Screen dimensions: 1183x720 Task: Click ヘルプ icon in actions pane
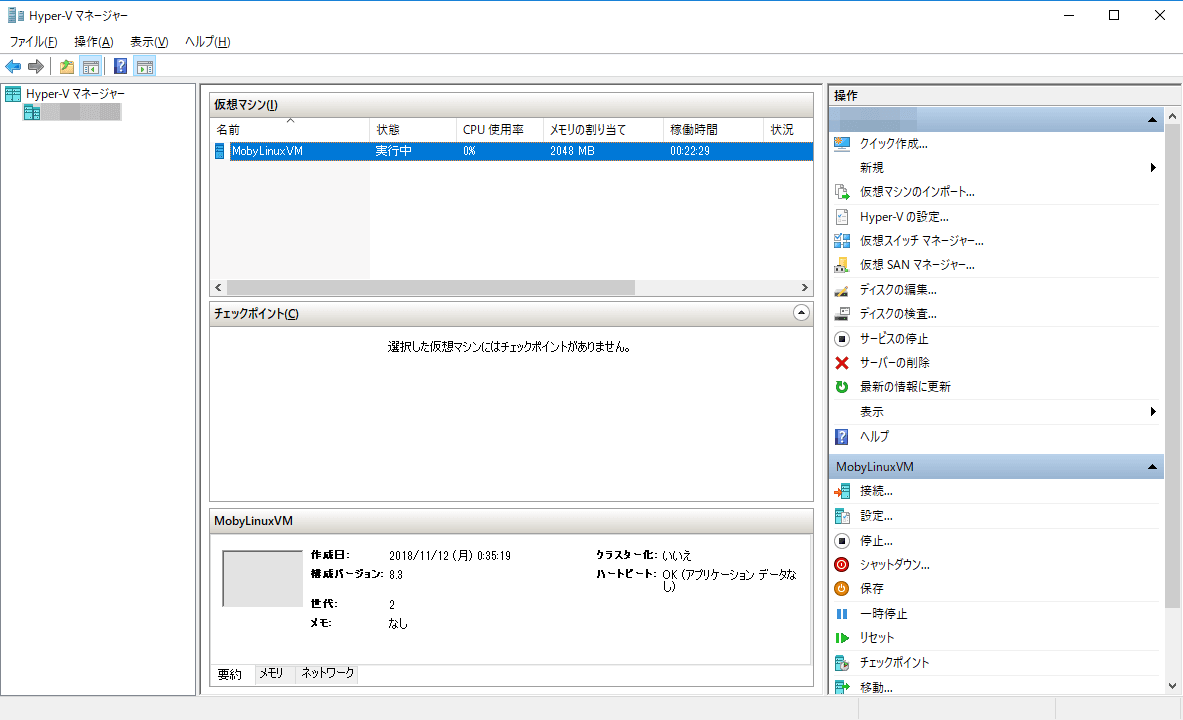click(x=842, y=436)
